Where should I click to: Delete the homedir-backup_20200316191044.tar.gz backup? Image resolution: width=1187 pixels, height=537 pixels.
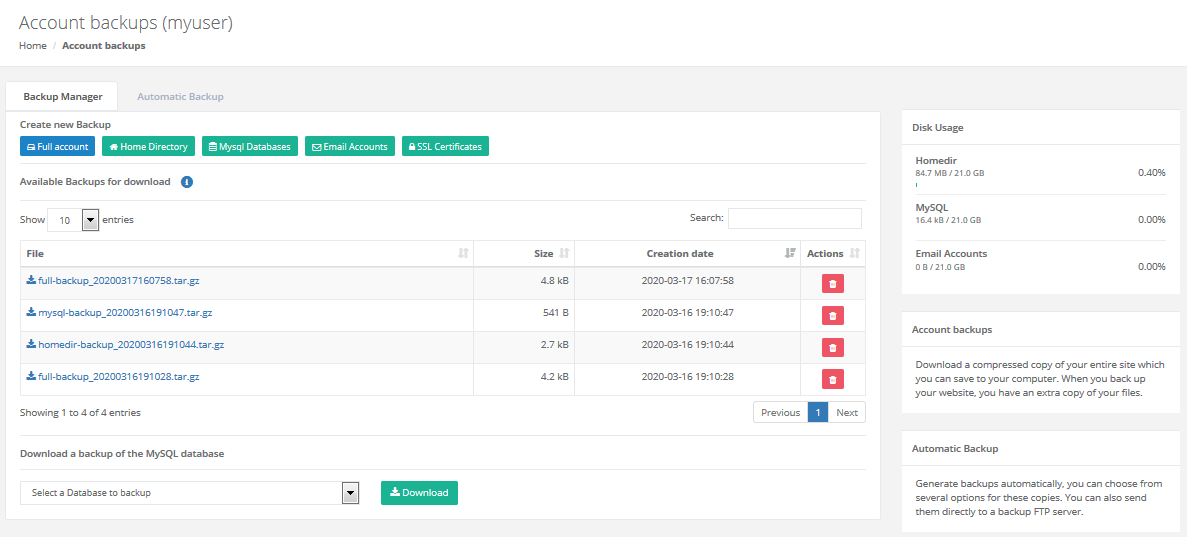[x=833, y=348]
